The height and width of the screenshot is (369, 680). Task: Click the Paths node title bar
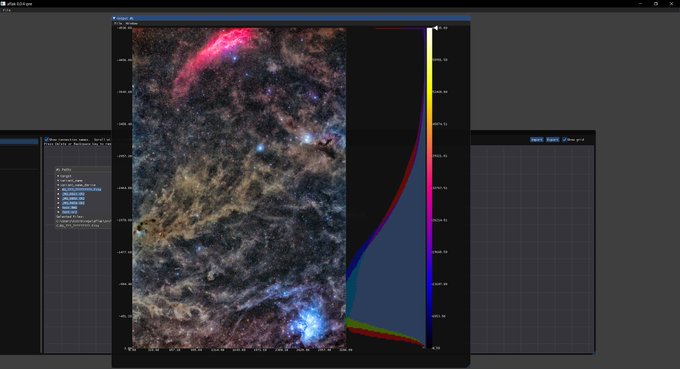click(82, 170)
